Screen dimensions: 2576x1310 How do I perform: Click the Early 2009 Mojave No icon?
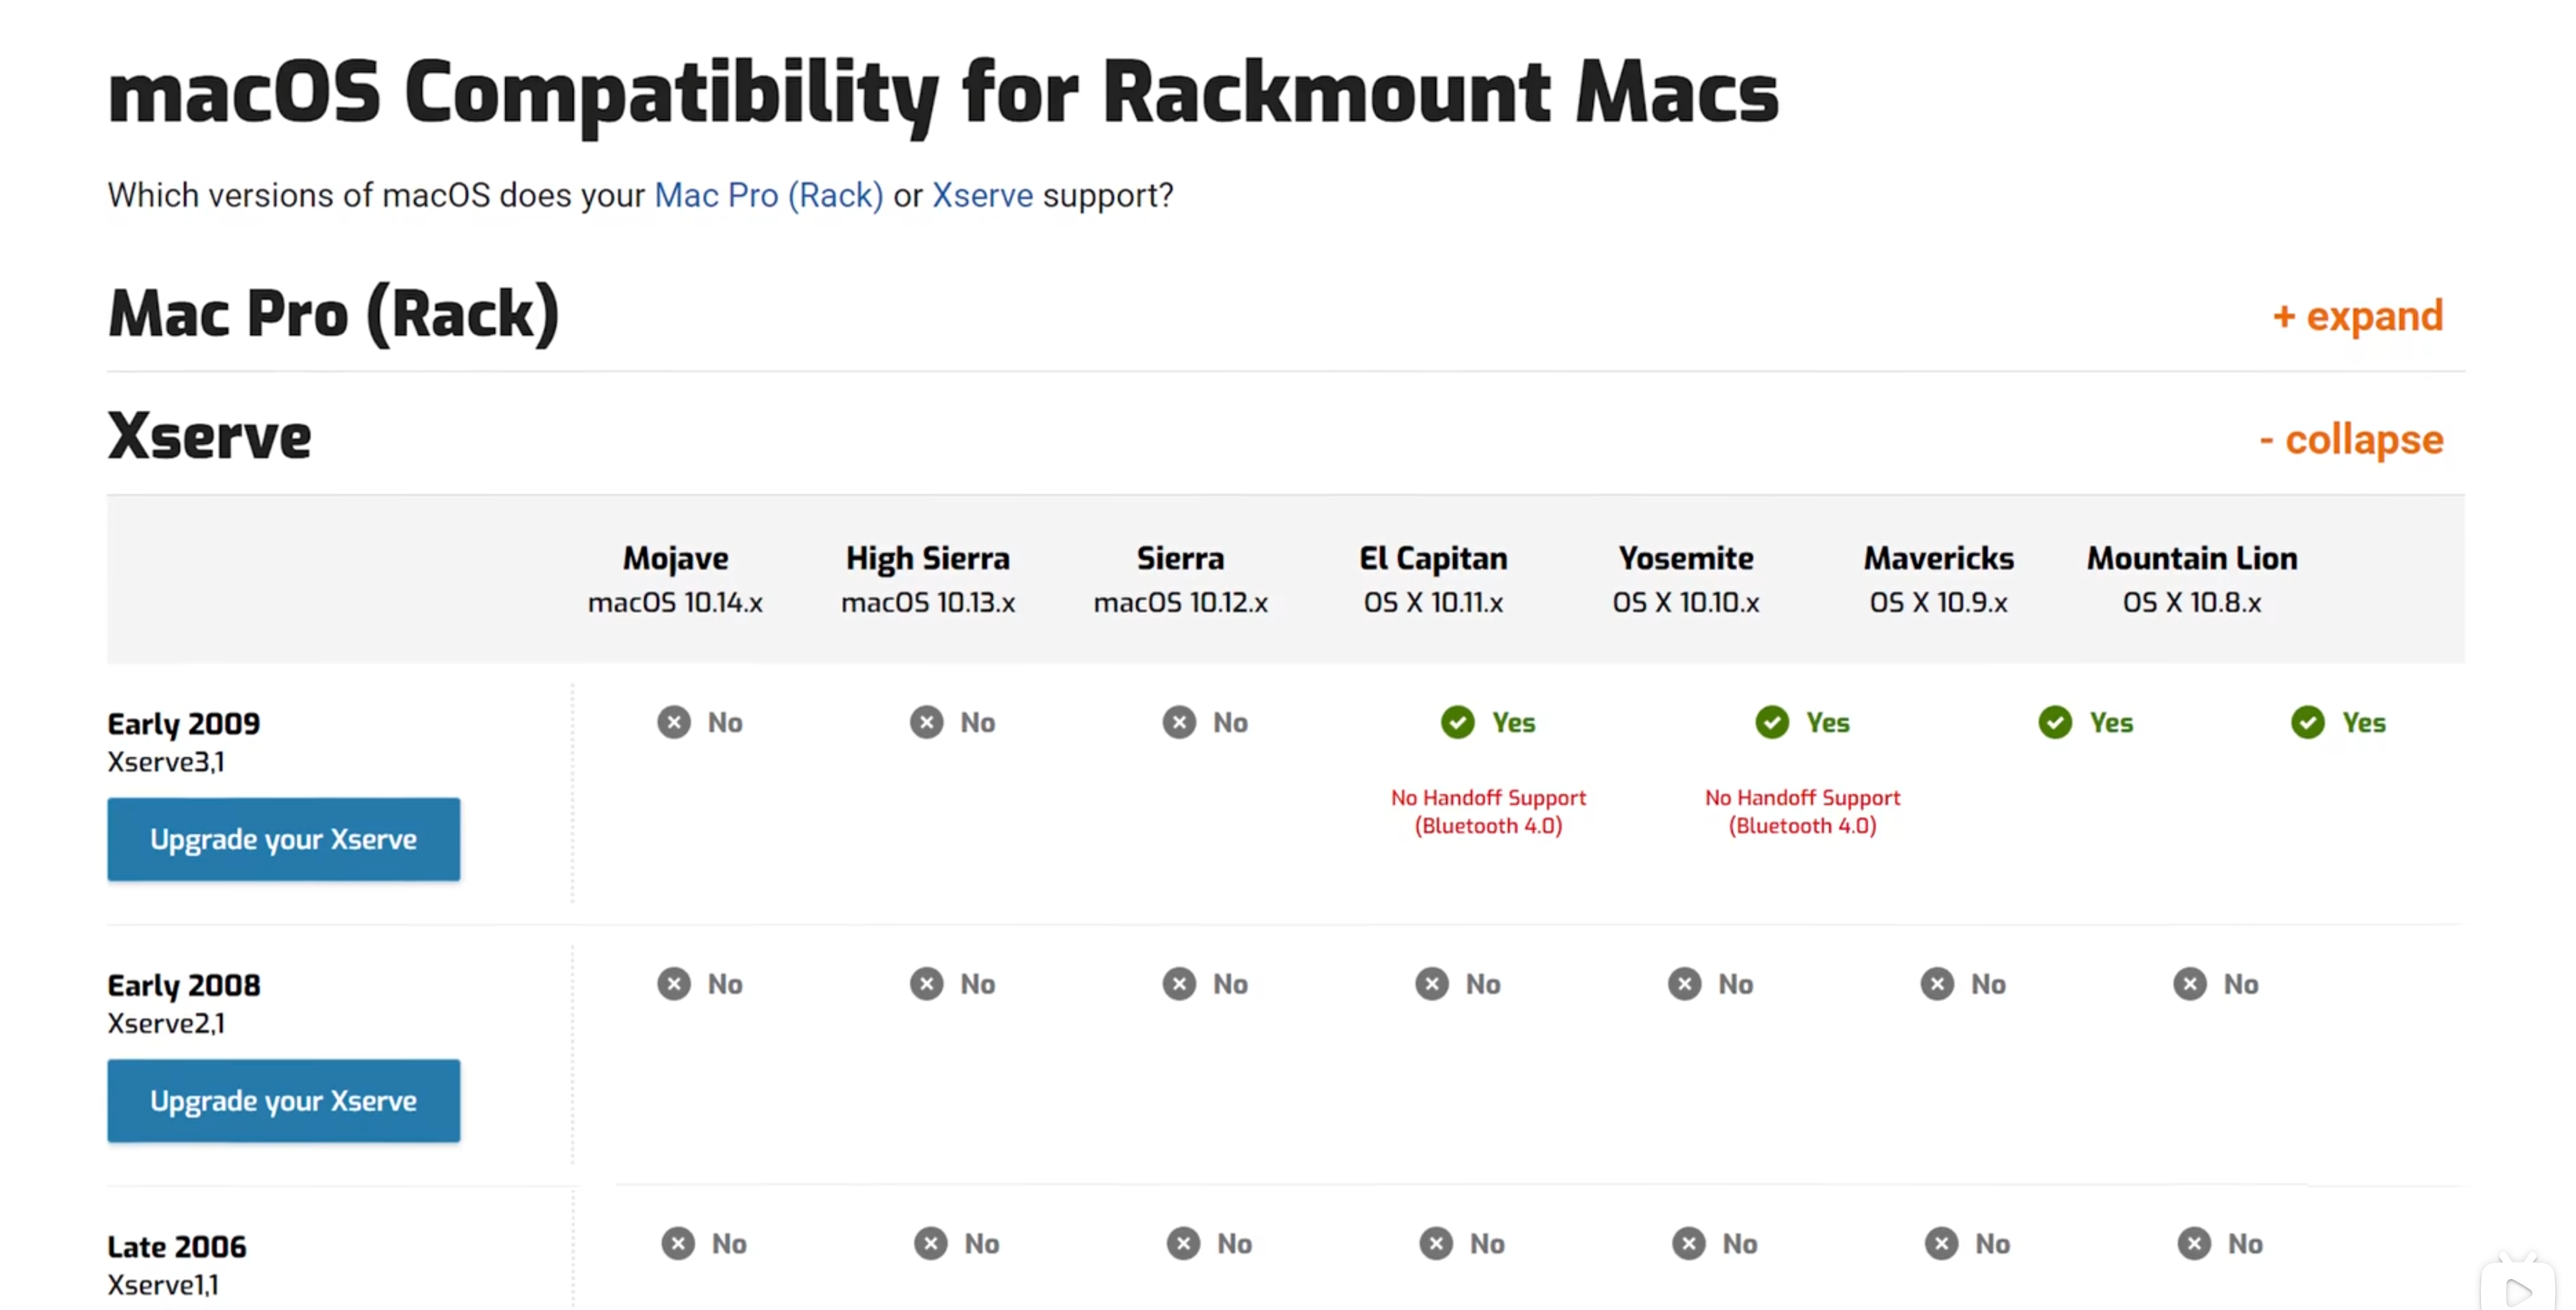(674, 722)
